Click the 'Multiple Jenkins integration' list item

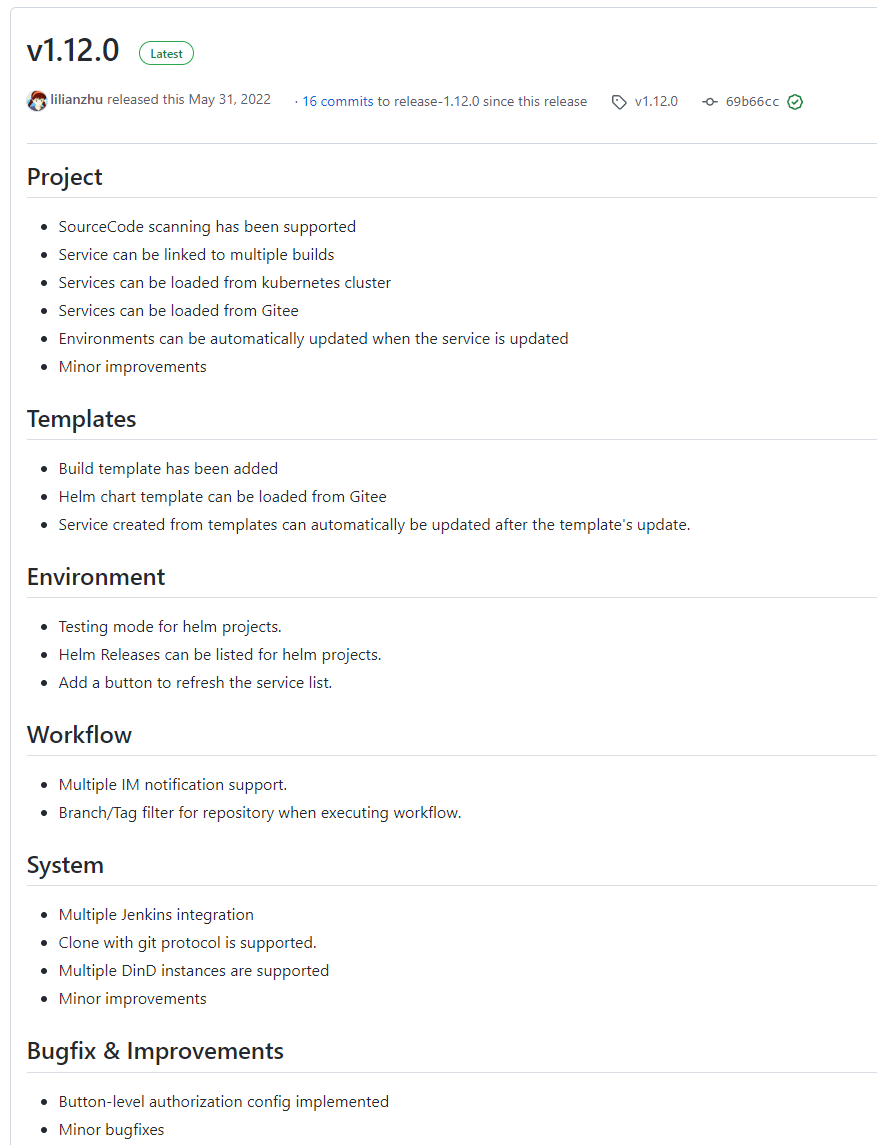pos(156,915)
